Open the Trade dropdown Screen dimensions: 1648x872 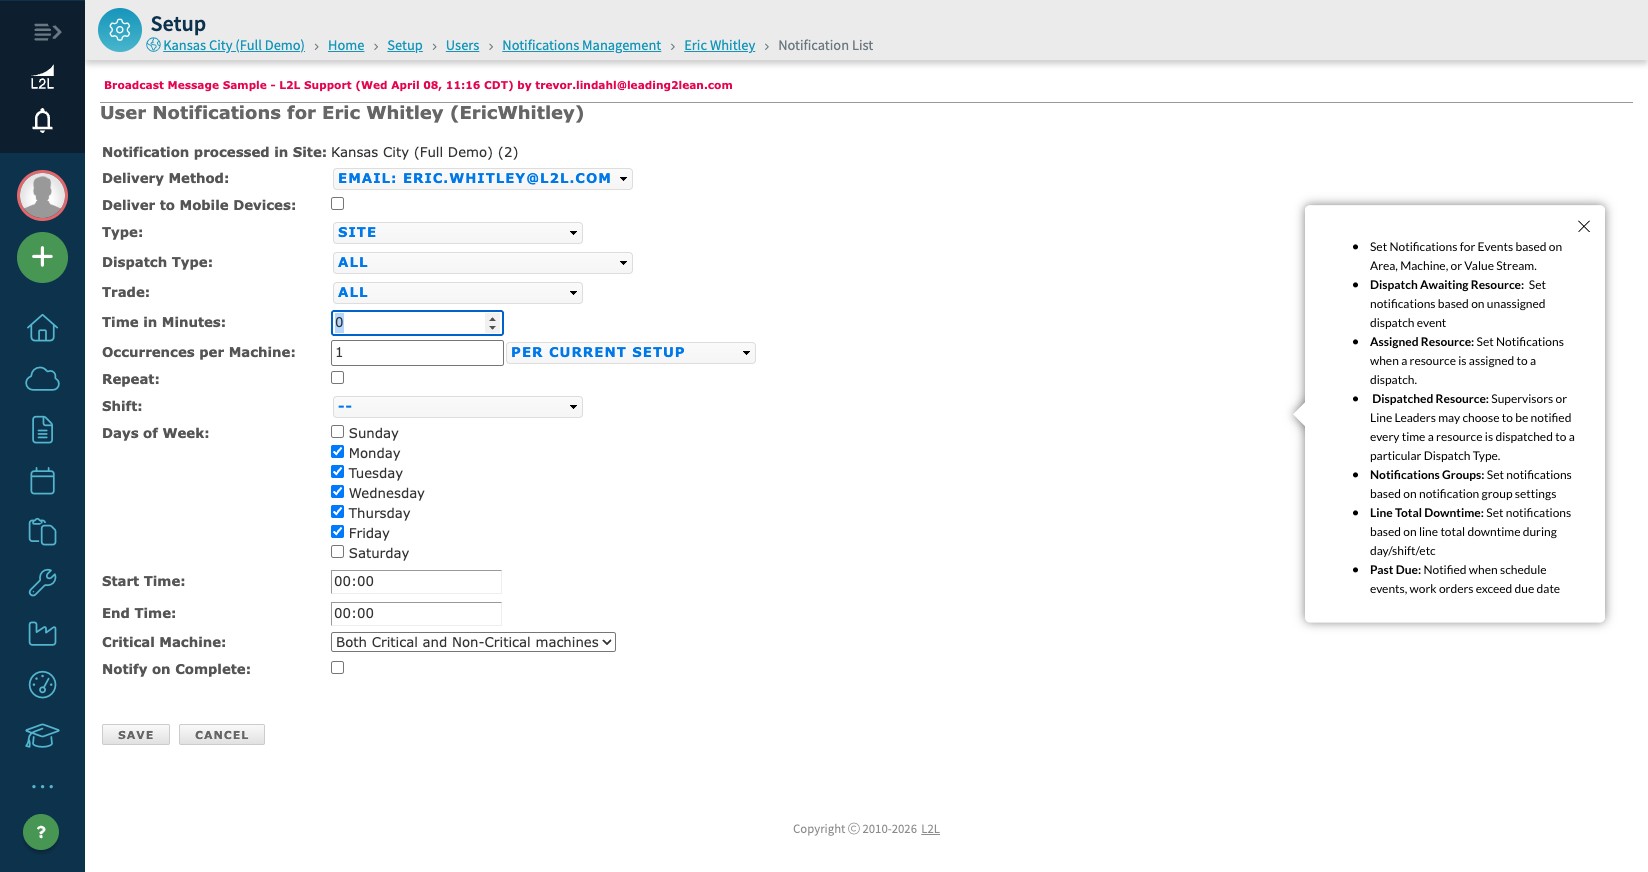point(458,293)
